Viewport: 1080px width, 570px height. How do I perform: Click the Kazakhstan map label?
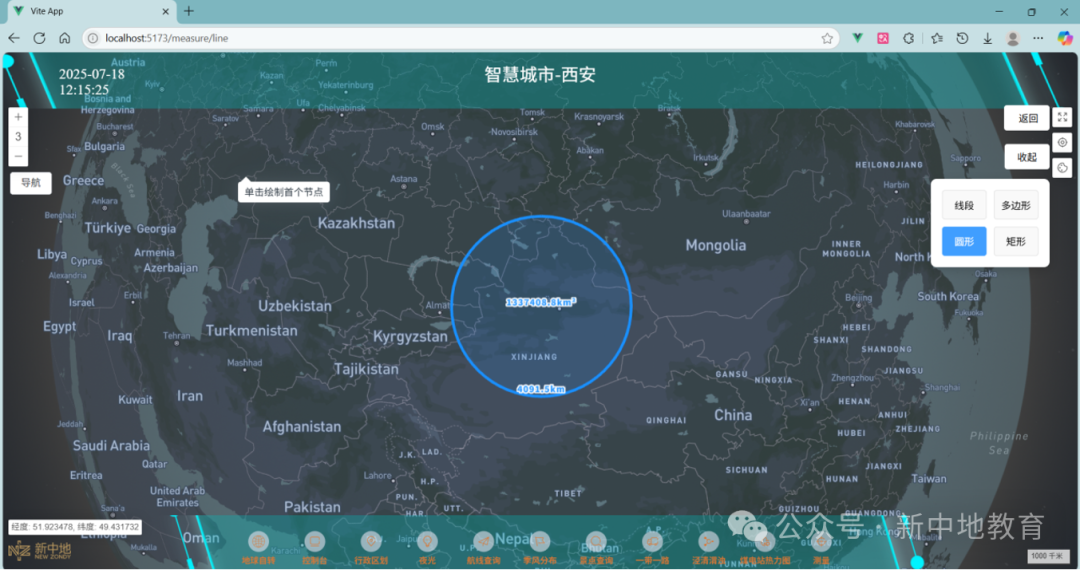point(356,223)
